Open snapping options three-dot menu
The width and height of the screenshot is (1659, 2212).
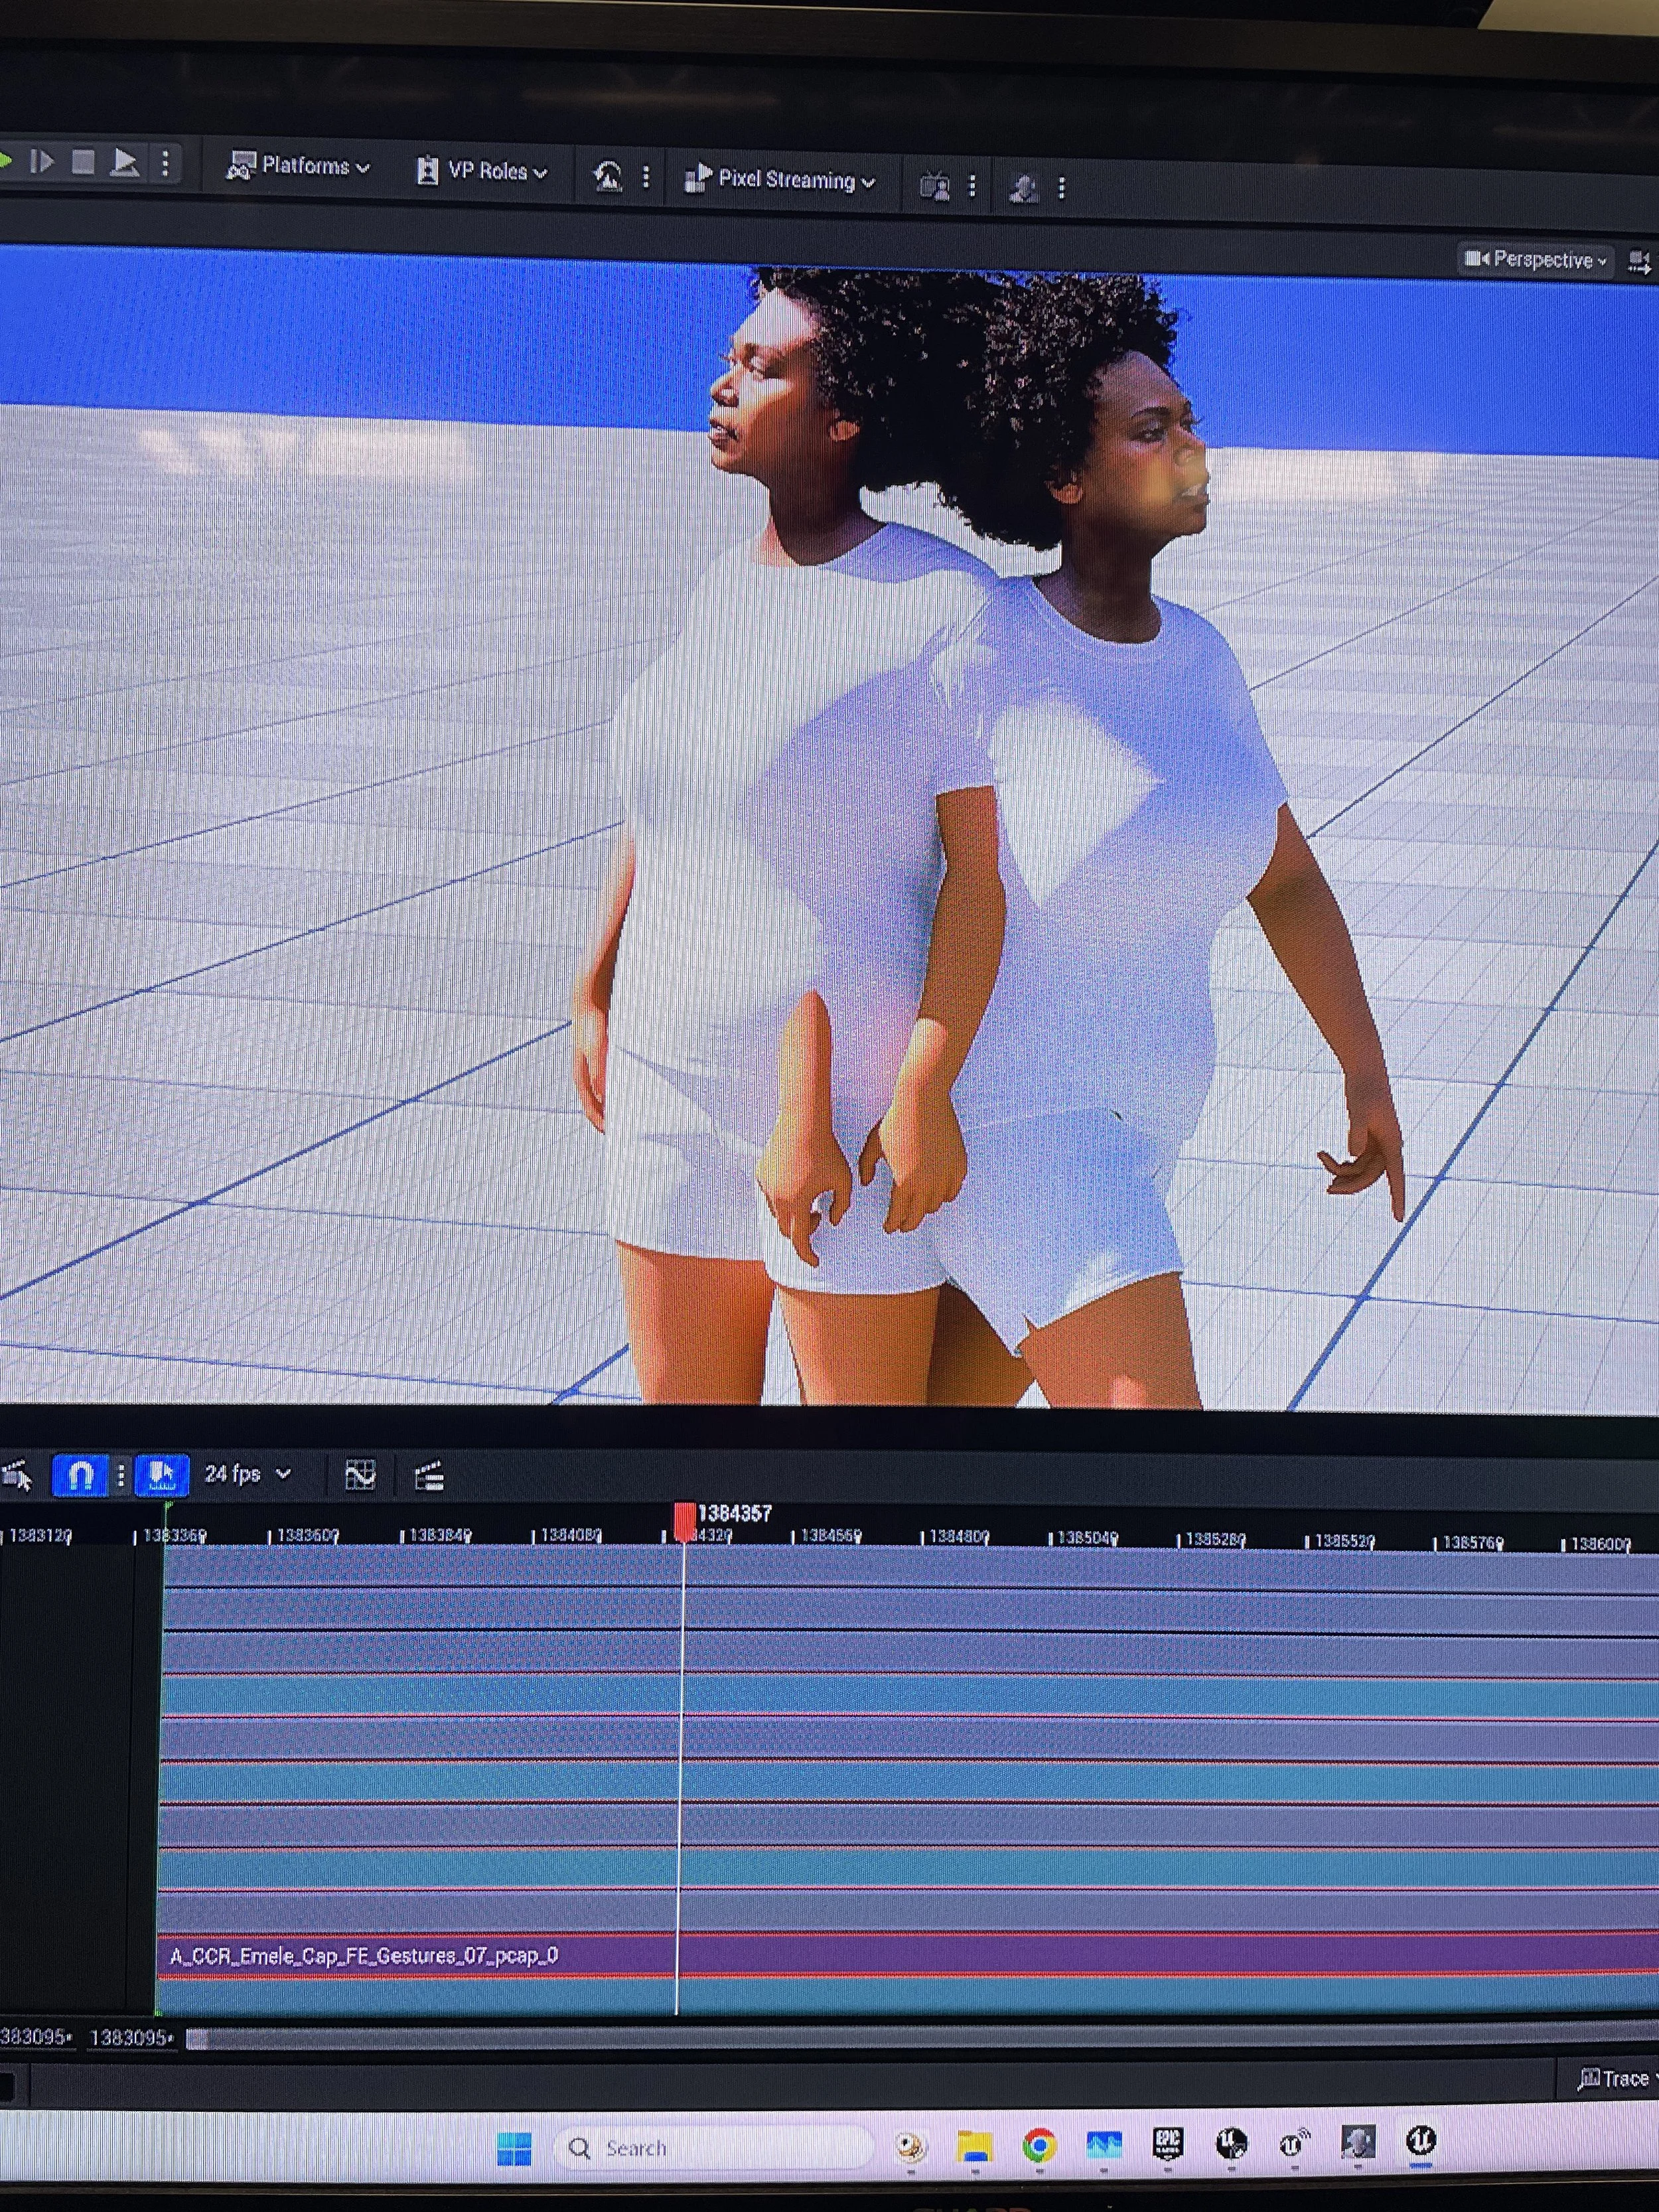pyautogui.click(x=121, y=1475)
